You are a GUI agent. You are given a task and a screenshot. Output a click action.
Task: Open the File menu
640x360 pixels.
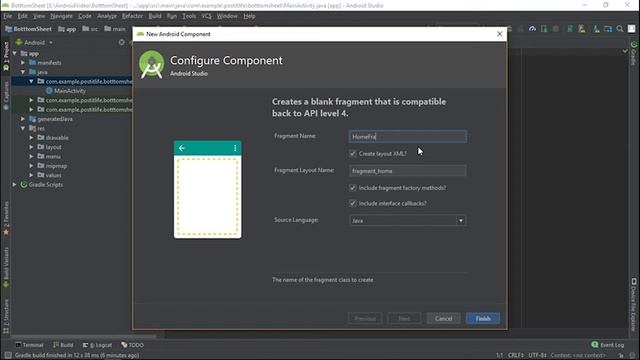coord(8,16)
